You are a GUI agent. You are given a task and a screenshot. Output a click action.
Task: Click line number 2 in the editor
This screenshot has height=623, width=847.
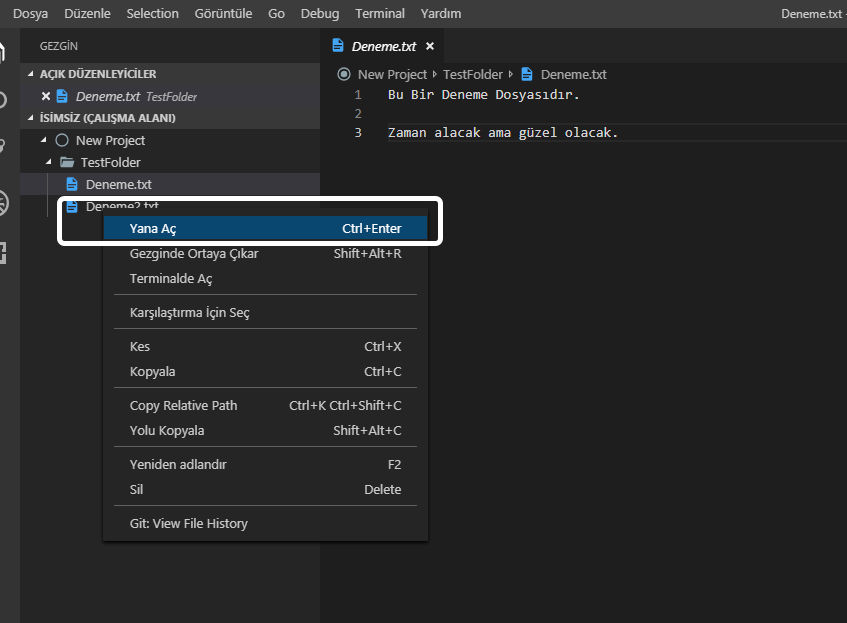pyautogui.click(x=358, y=113)
